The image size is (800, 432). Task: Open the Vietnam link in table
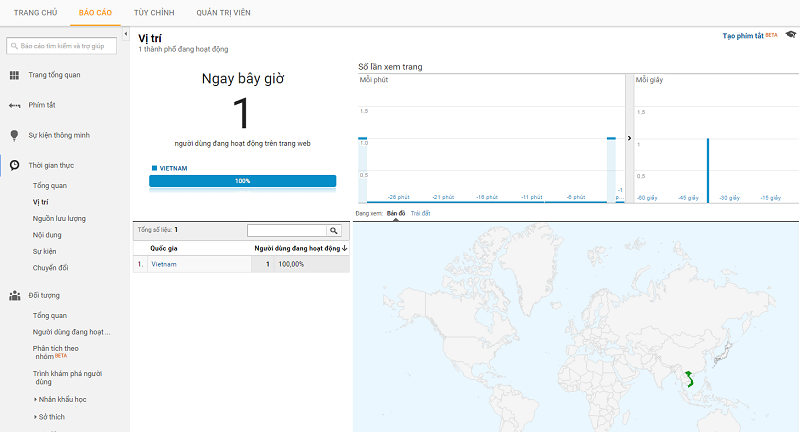(163, 264)
